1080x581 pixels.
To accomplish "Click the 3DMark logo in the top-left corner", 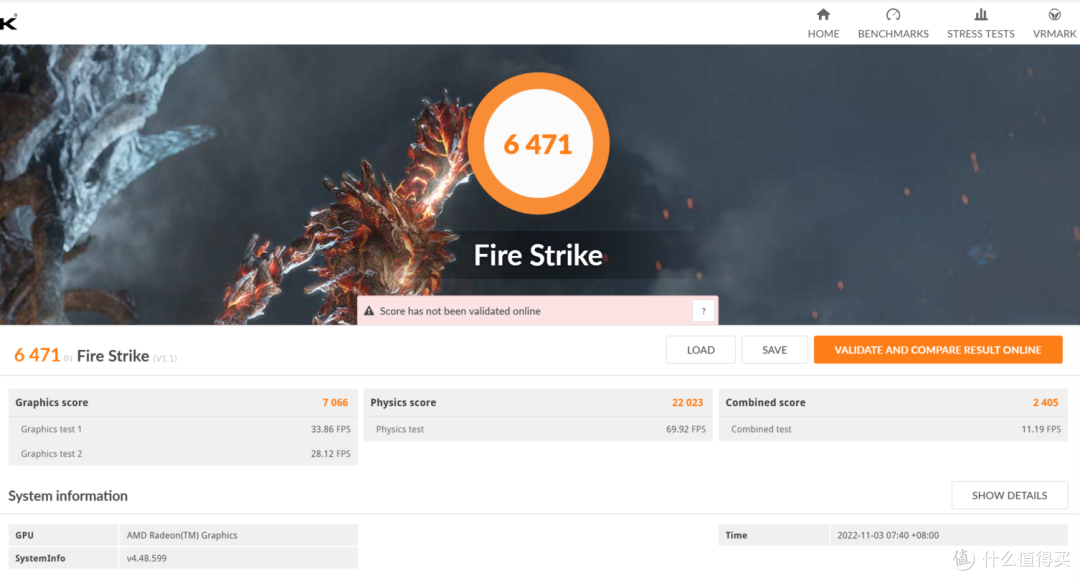I will click(x=8, y=23).
